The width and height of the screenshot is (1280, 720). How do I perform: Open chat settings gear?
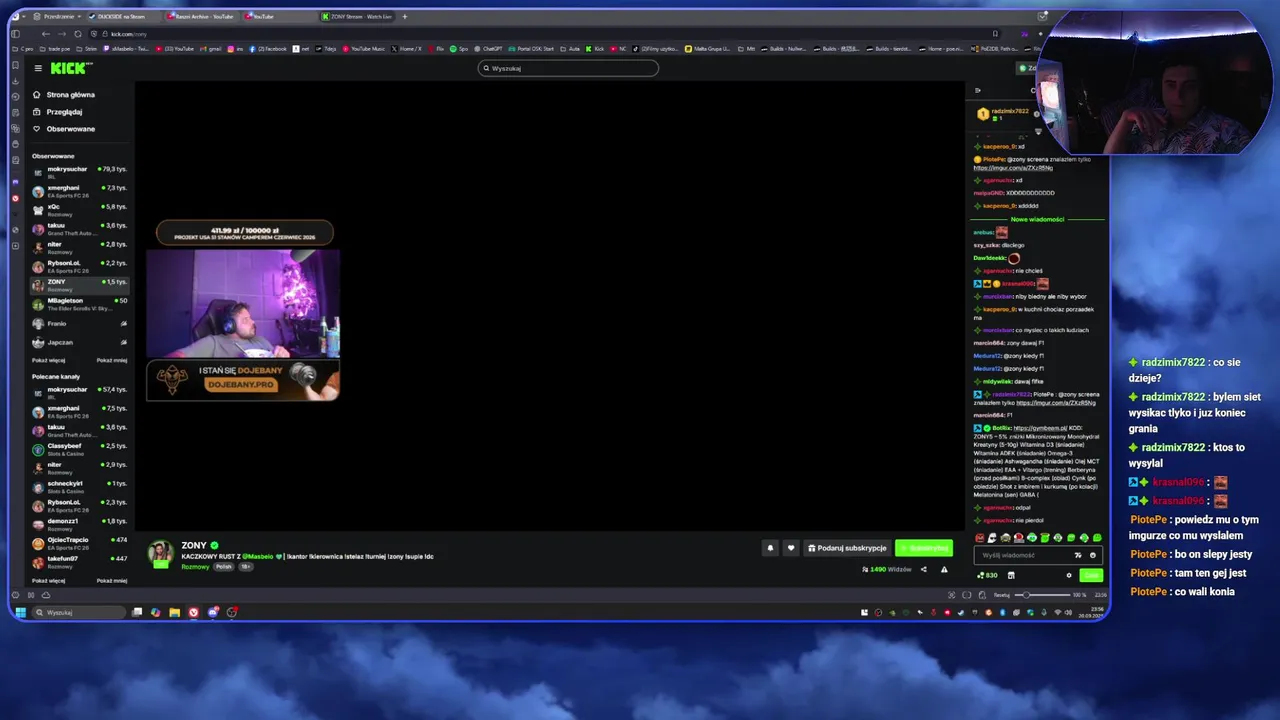click(1069, 575)
